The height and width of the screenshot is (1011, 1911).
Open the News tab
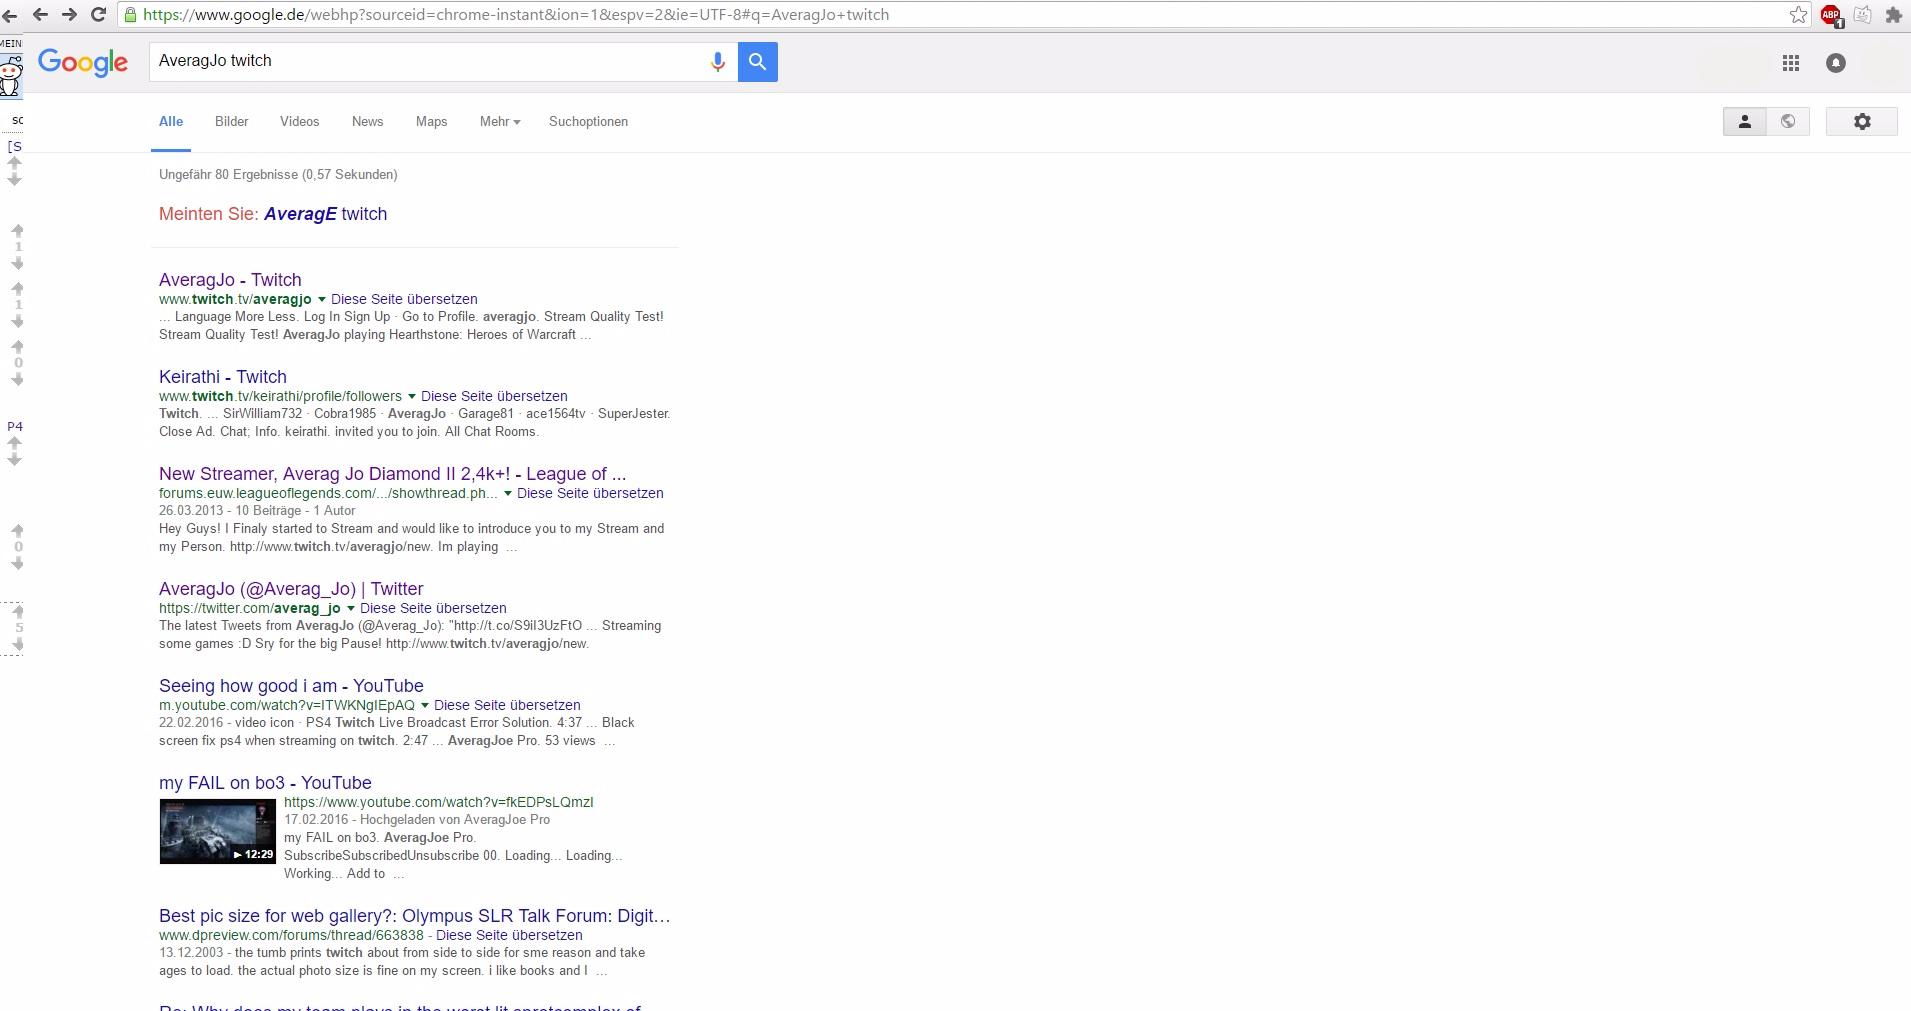367,122
